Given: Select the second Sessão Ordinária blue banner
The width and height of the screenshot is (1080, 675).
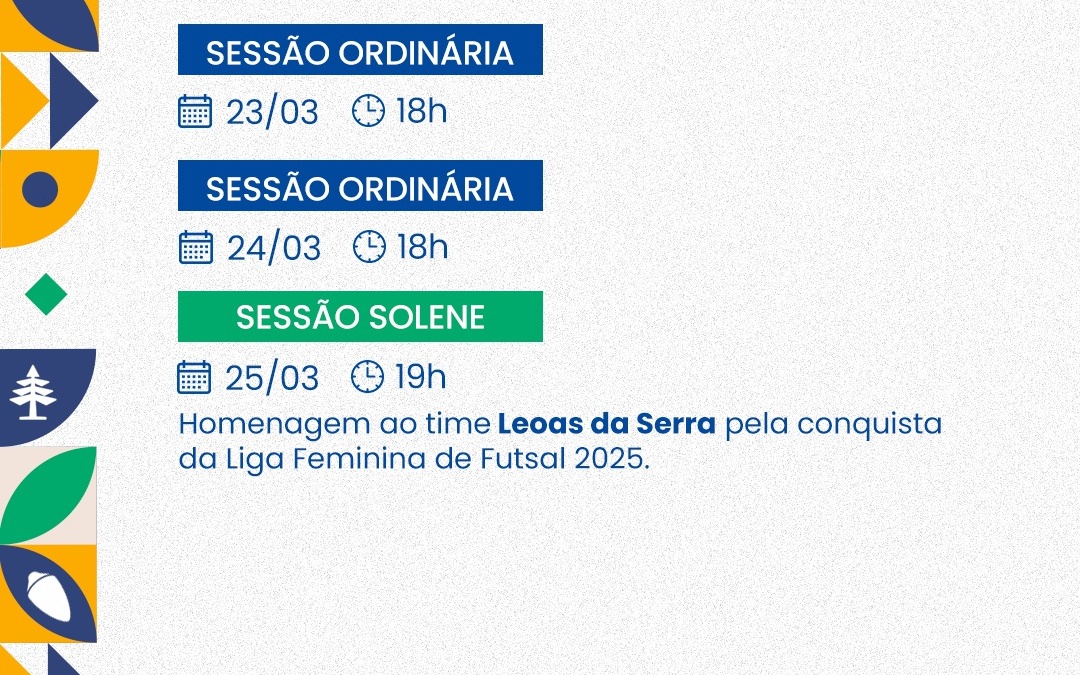Looking at the screenshot, I should (360, 186).
